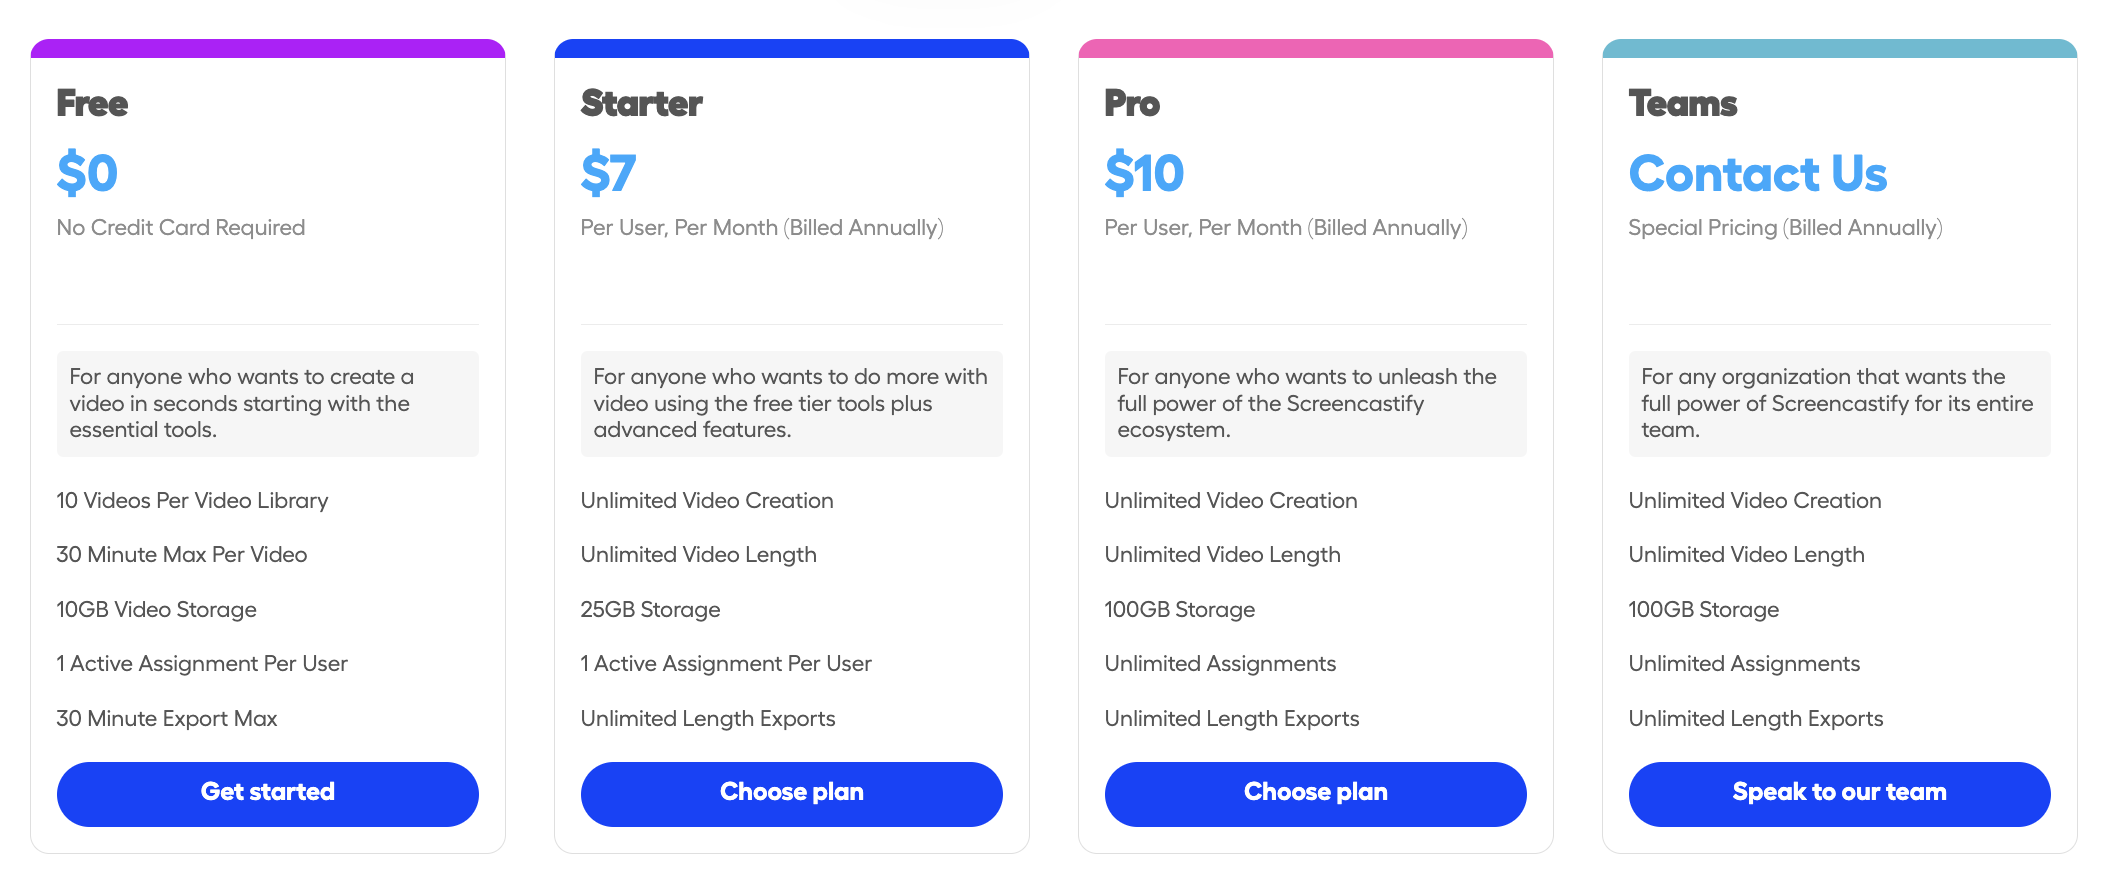Choose the Starter plan button
This screenshot has width=2108, height=890.
coord(791,794)
